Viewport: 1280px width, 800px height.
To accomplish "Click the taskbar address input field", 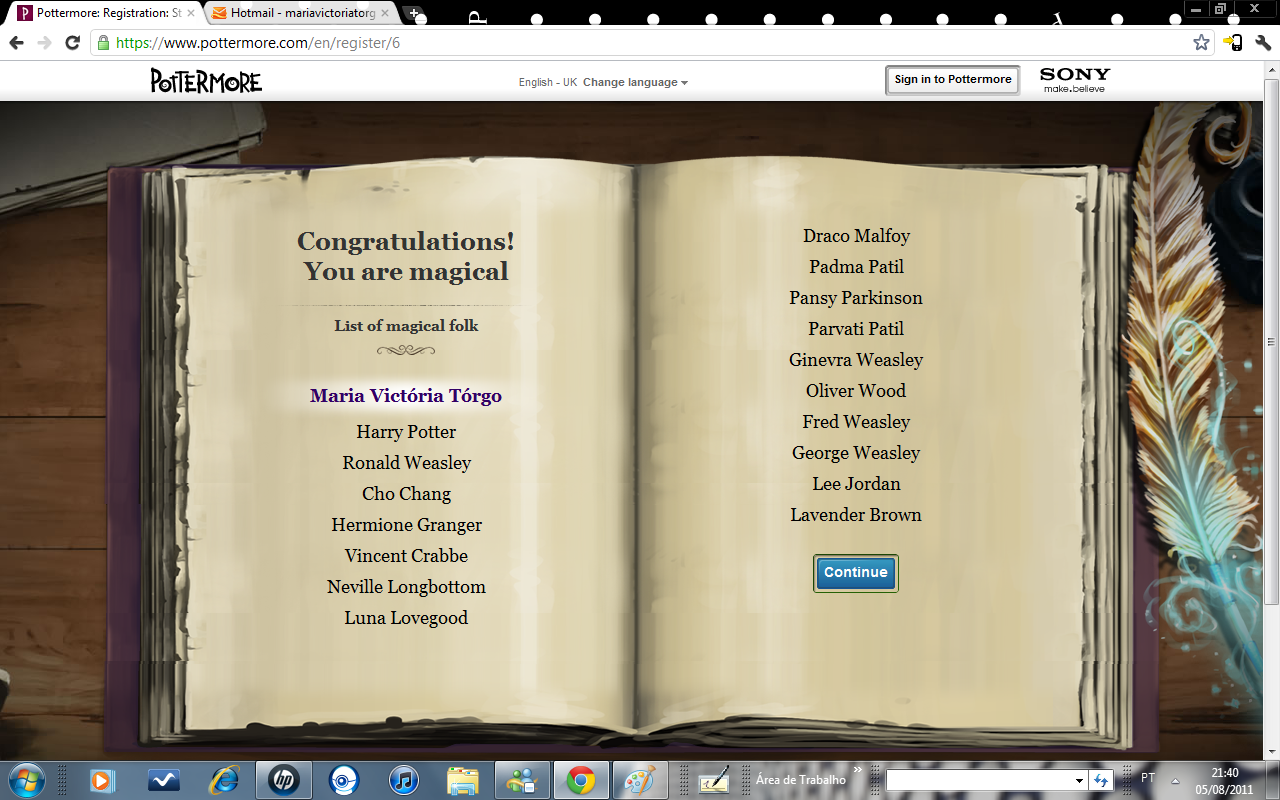I will pyautogui.click(x=978, y=780).
